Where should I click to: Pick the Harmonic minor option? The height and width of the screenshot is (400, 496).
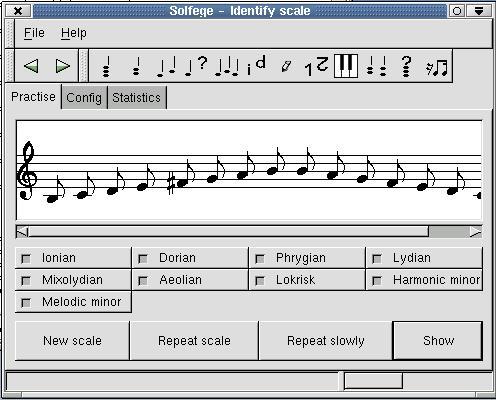(424, 280)
